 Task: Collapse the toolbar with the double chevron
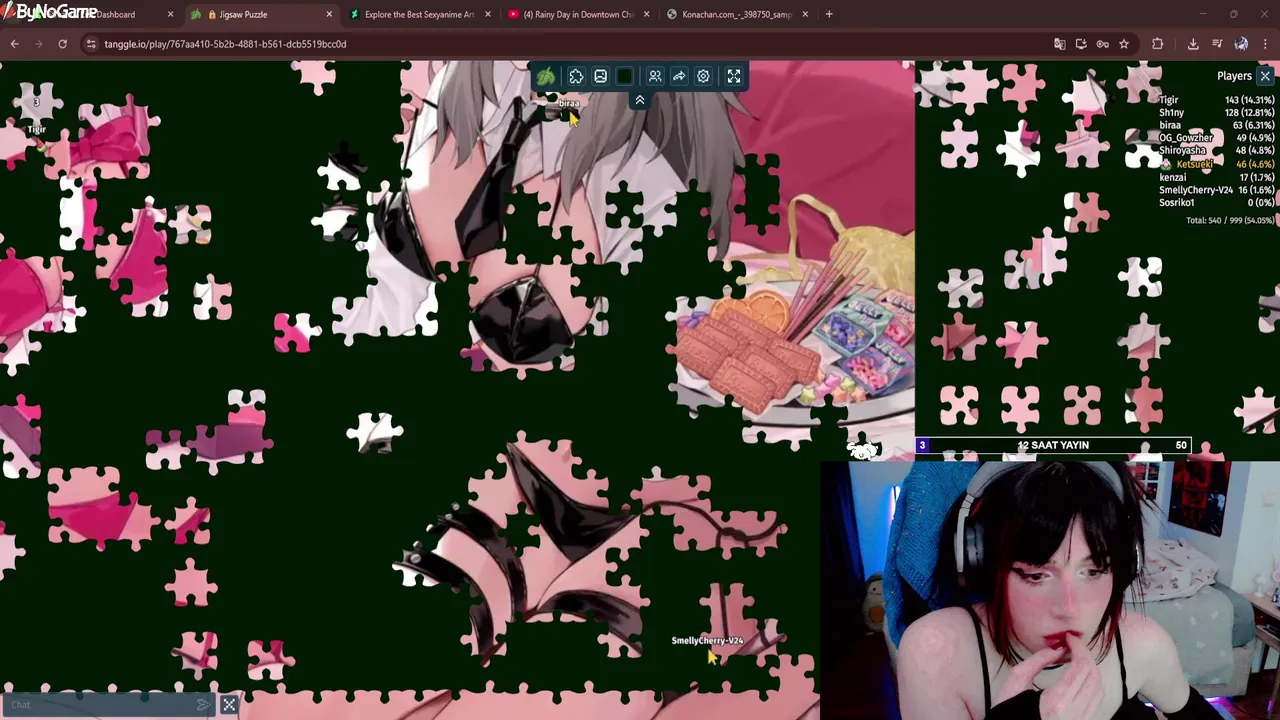[640, 100]
